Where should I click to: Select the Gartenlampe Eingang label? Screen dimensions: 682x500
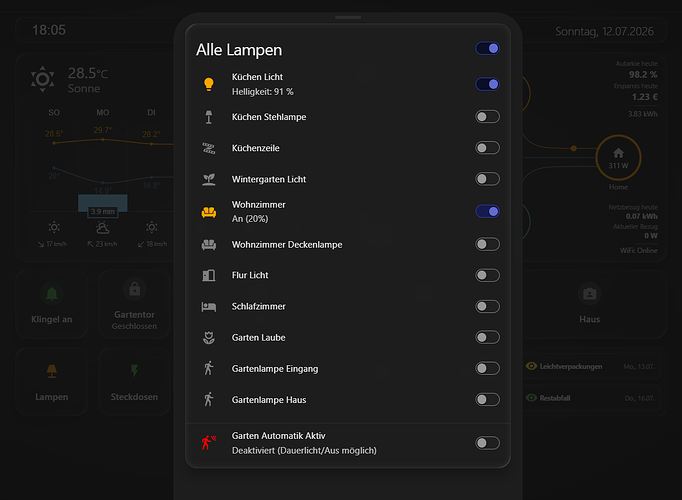[275, 369]
